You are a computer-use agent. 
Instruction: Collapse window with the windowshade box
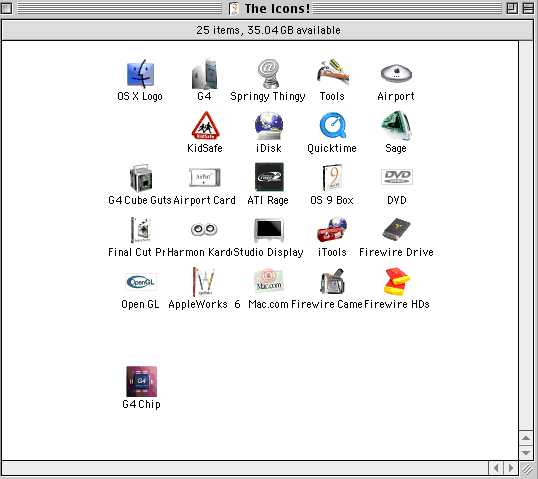click(x=528, y=8)
